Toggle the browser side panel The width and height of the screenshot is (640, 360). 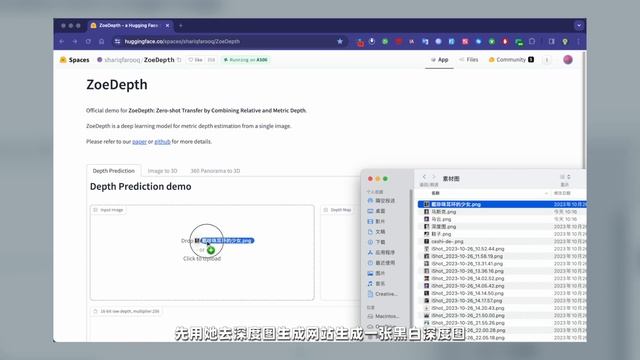tap(551, 41)
